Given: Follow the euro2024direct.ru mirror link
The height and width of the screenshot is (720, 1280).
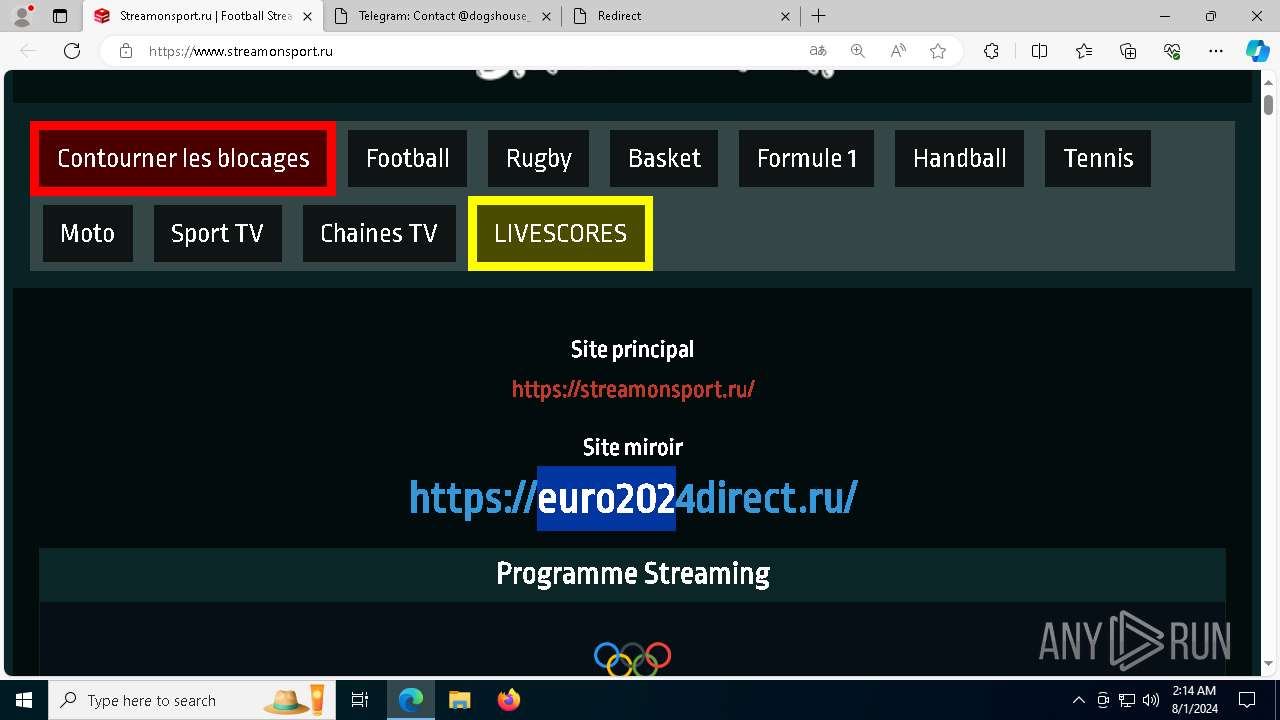Looking at the screenshot, I should point(633,497).
